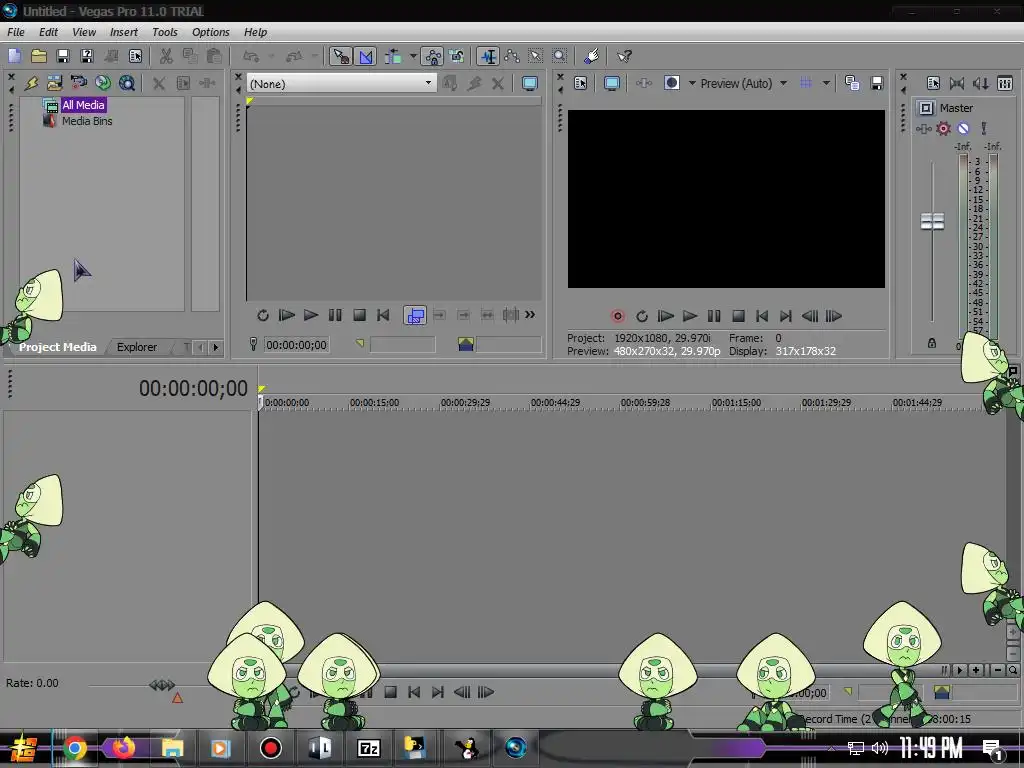
Task: Open the Tools menu
Action: (165, 32)
